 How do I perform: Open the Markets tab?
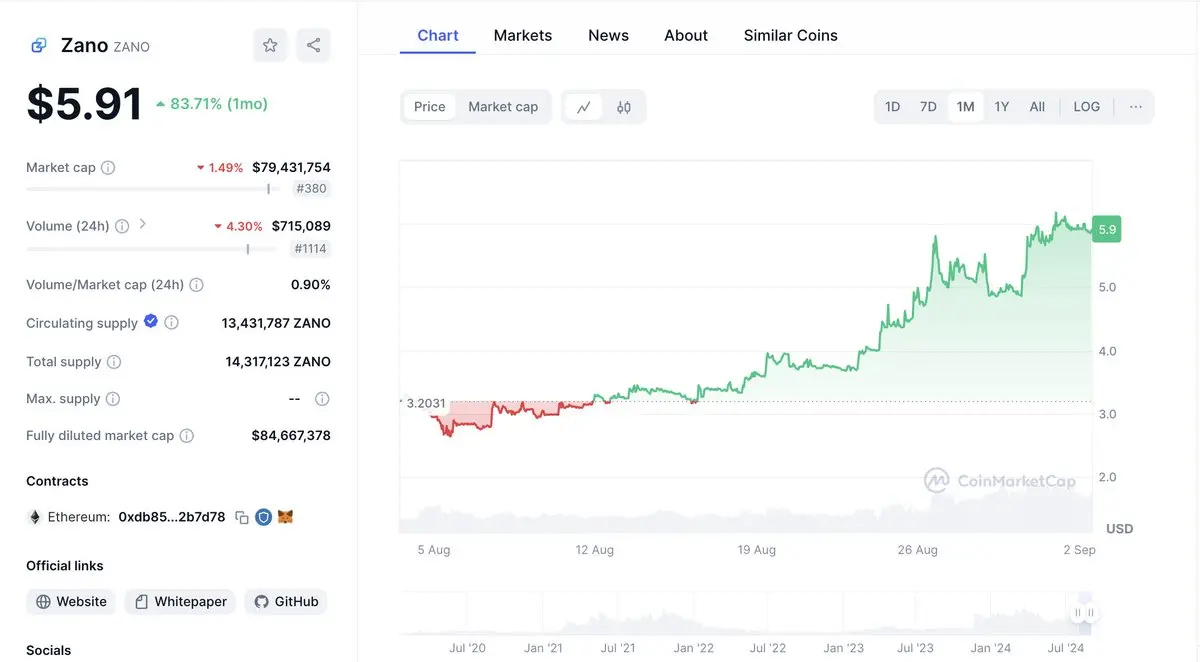point(523,35)
